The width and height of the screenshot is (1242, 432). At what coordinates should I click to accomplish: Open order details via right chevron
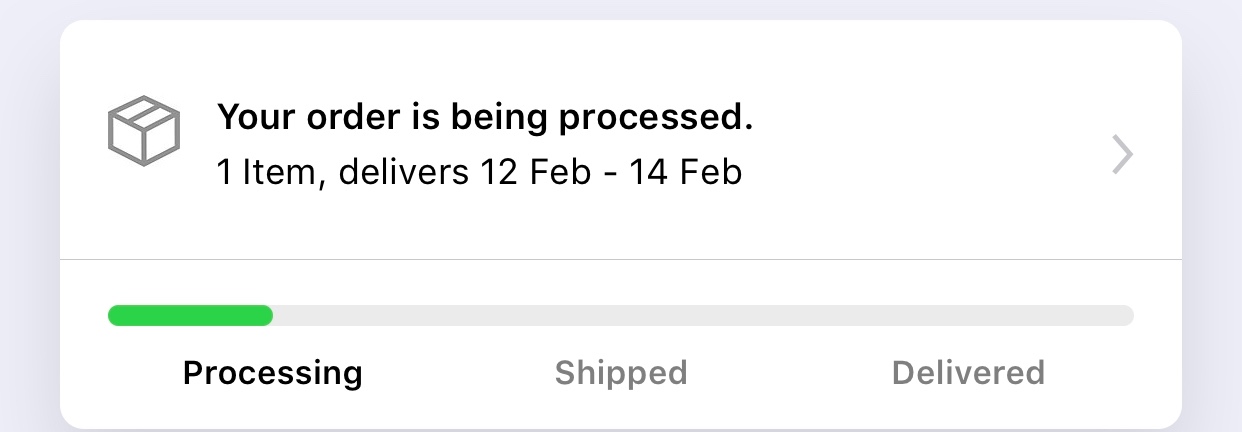click(1123, 156)
